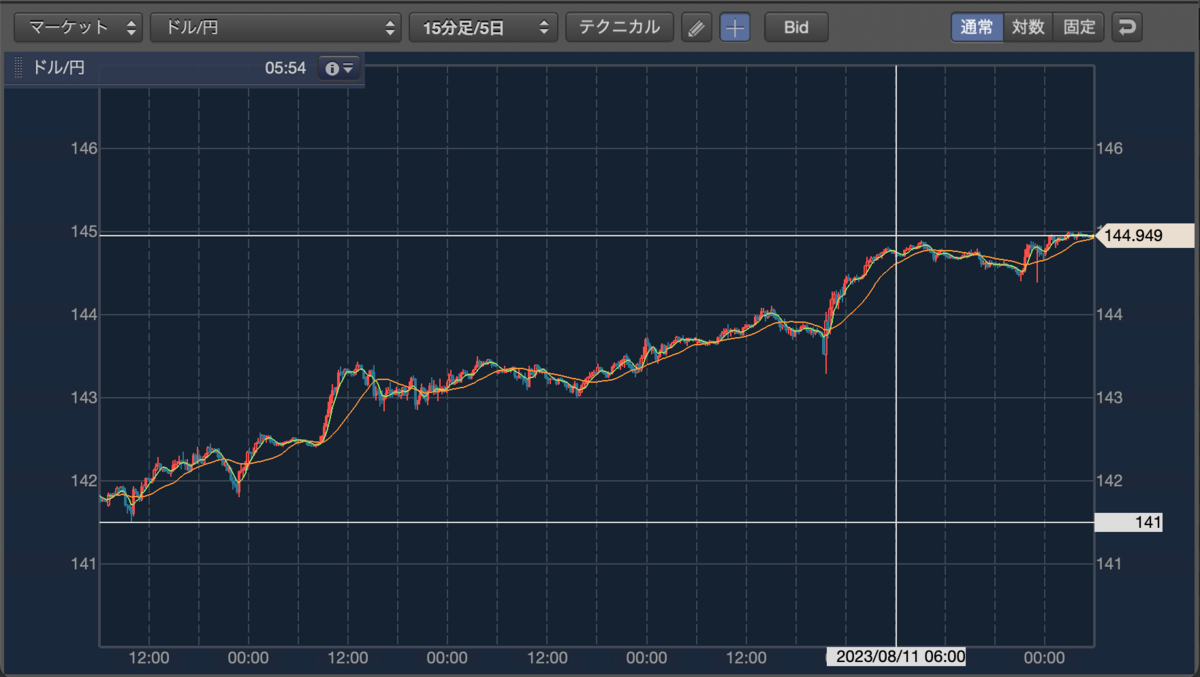Click the 2023/08/11 06:00 date label
1200x677 pixels.
[896, 657]
